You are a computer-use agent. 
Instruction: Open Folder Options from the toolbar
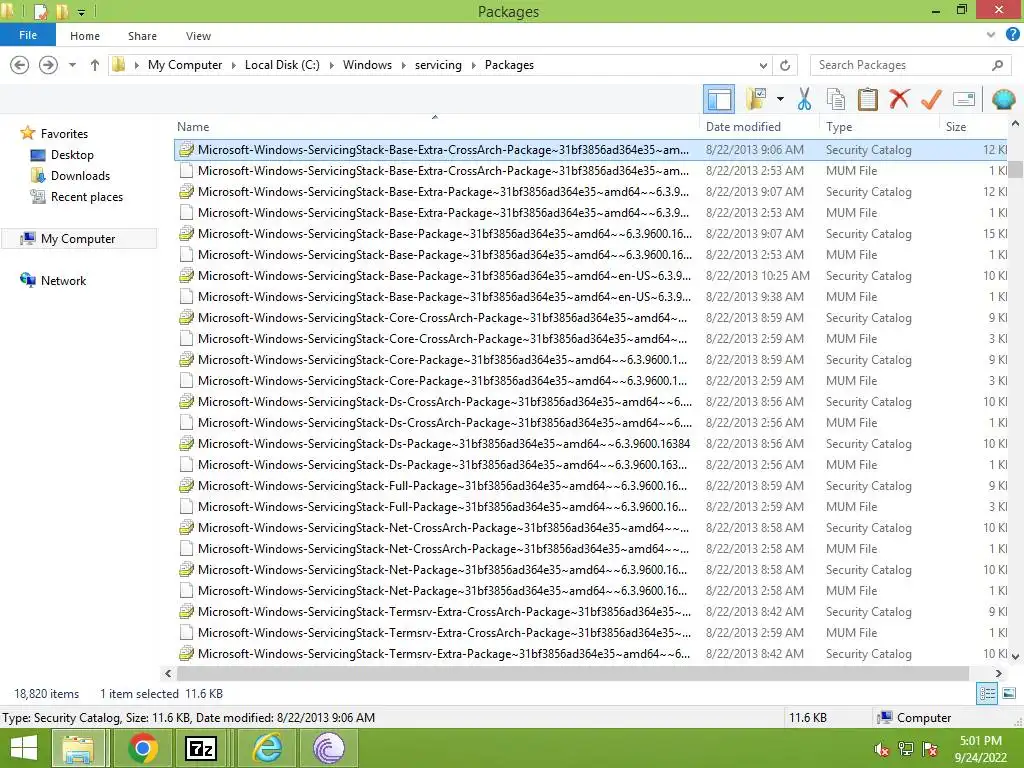click(x=756, y=99)
